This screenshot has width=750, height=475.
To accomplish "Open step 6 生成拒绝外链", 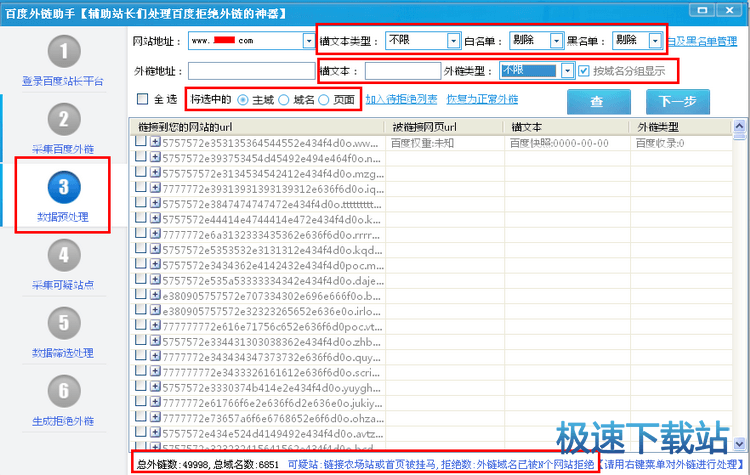I will click(x=64, y=400).
